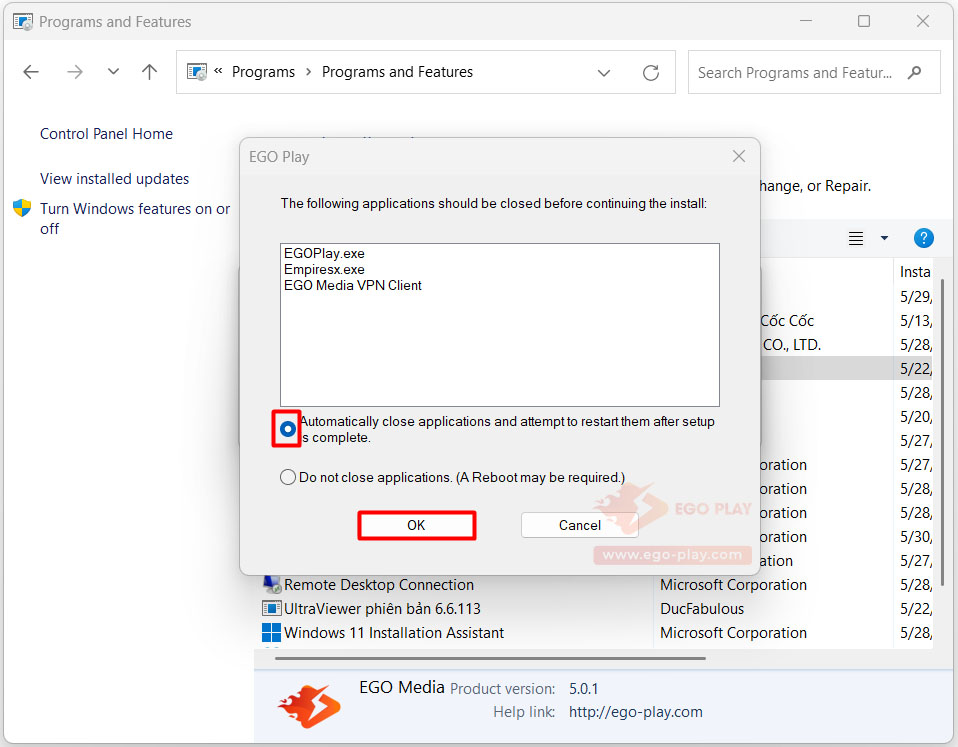Minimize the Programs and Features window
Image resolution: width=958 pixels, height=747 pixels.
(x=806, y=21)
